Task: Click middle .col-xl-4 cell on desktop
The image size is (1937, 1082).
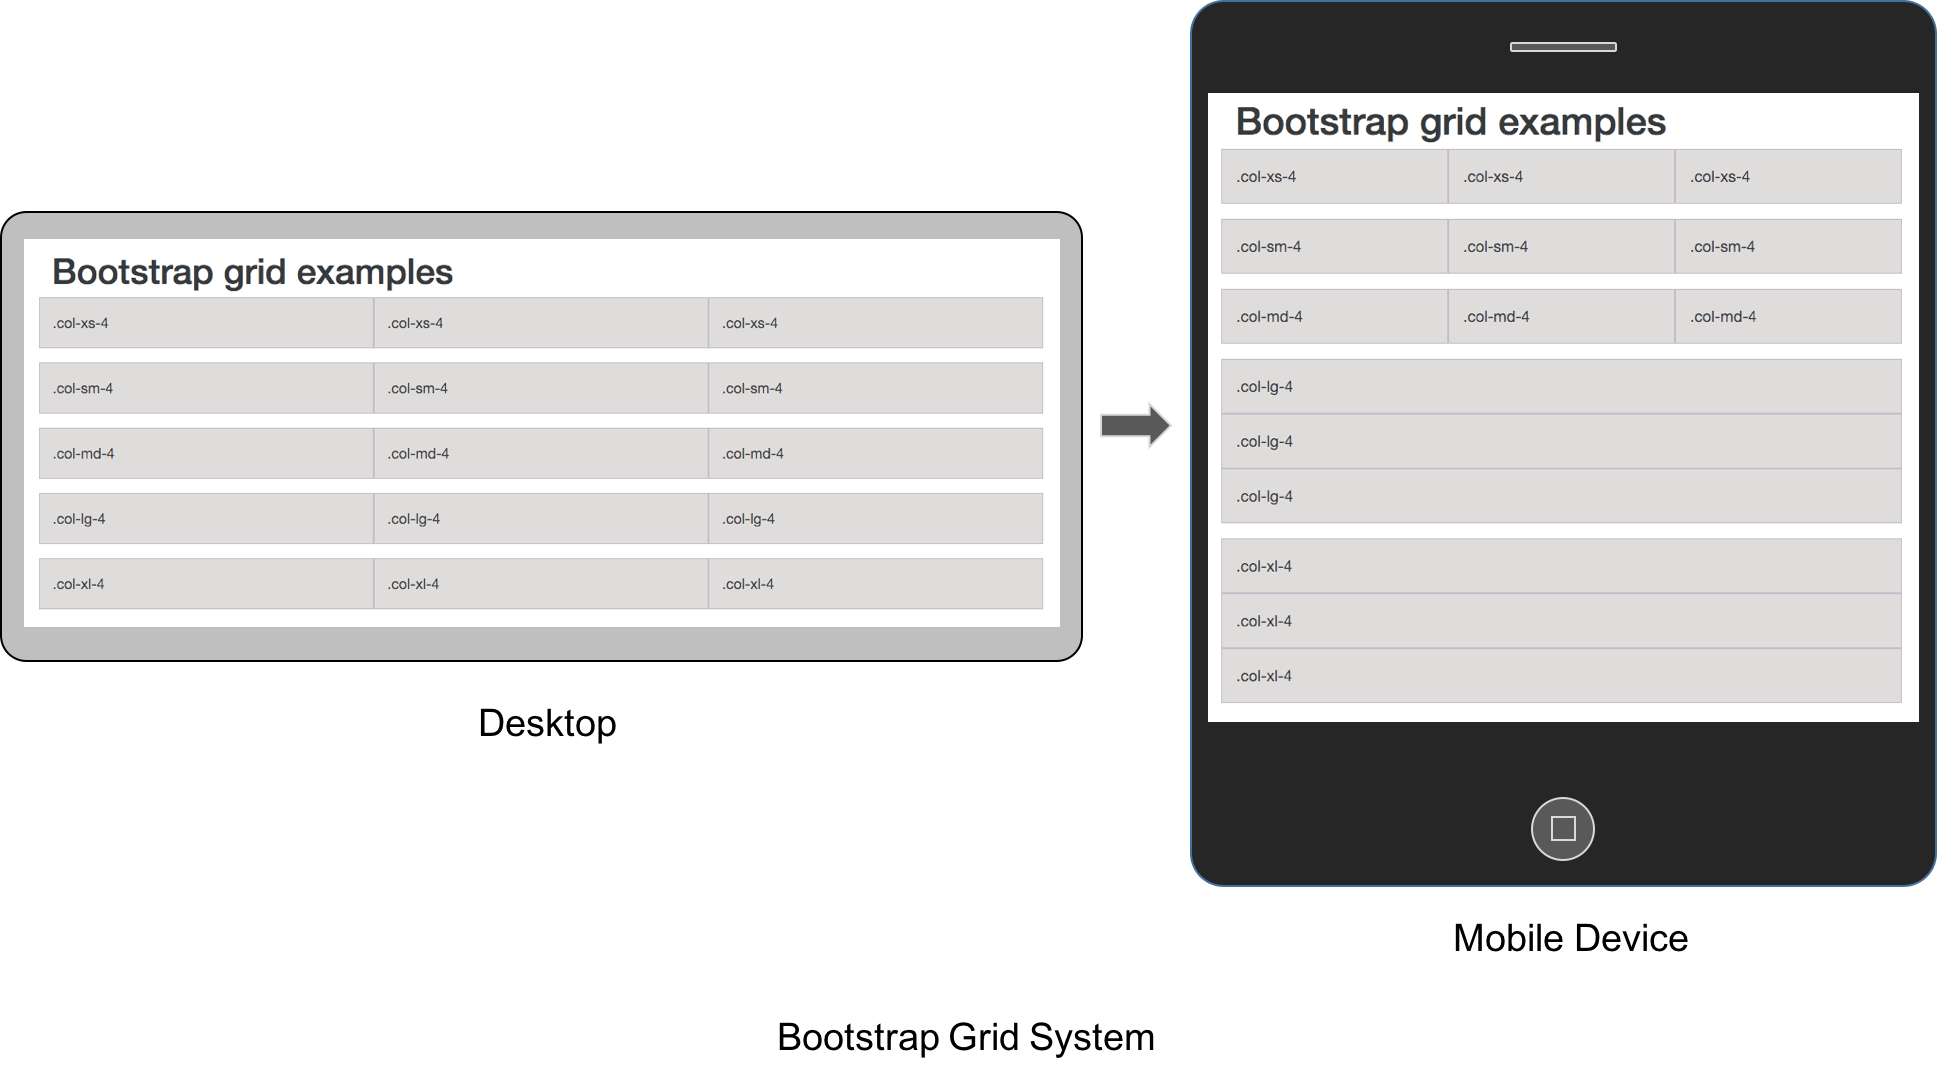Action: 541,583
